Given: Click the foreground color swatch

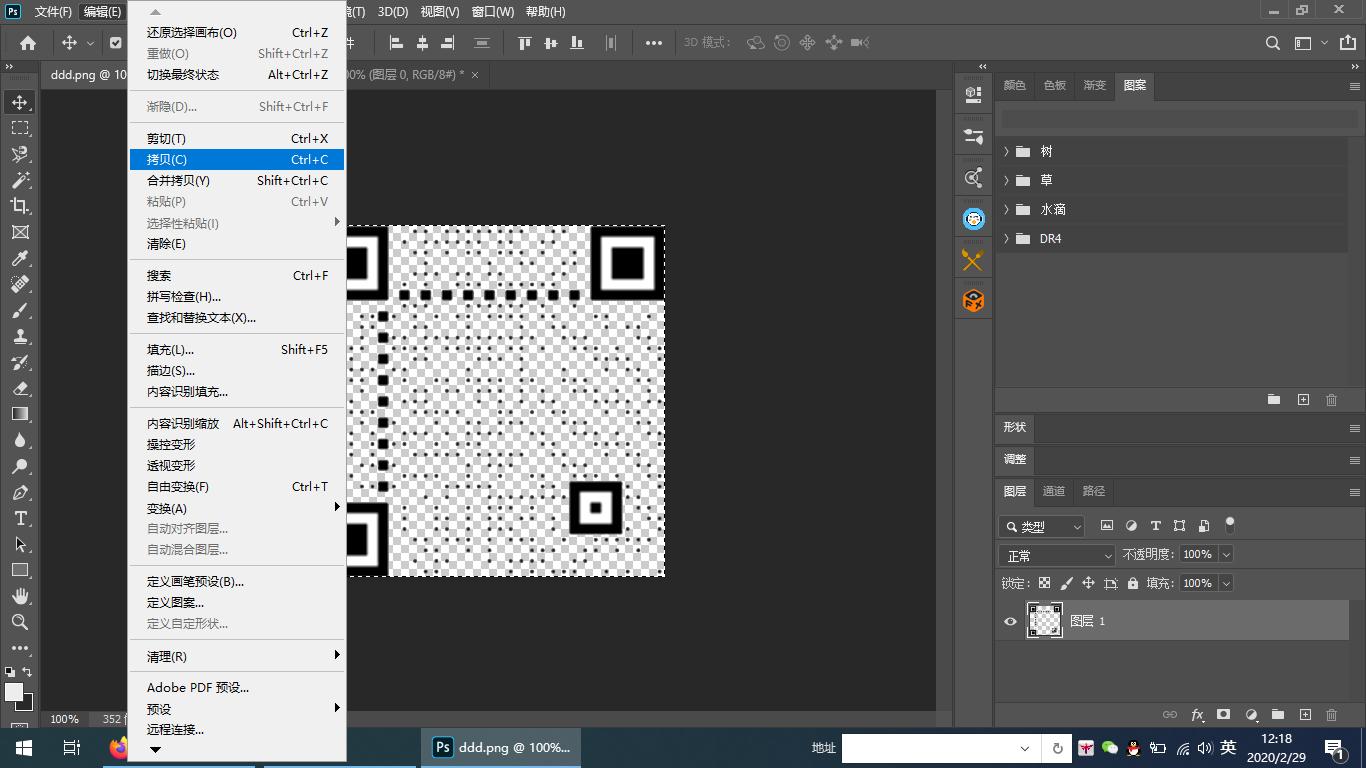Looking at the screenshot, I should (x=14, y=692).
